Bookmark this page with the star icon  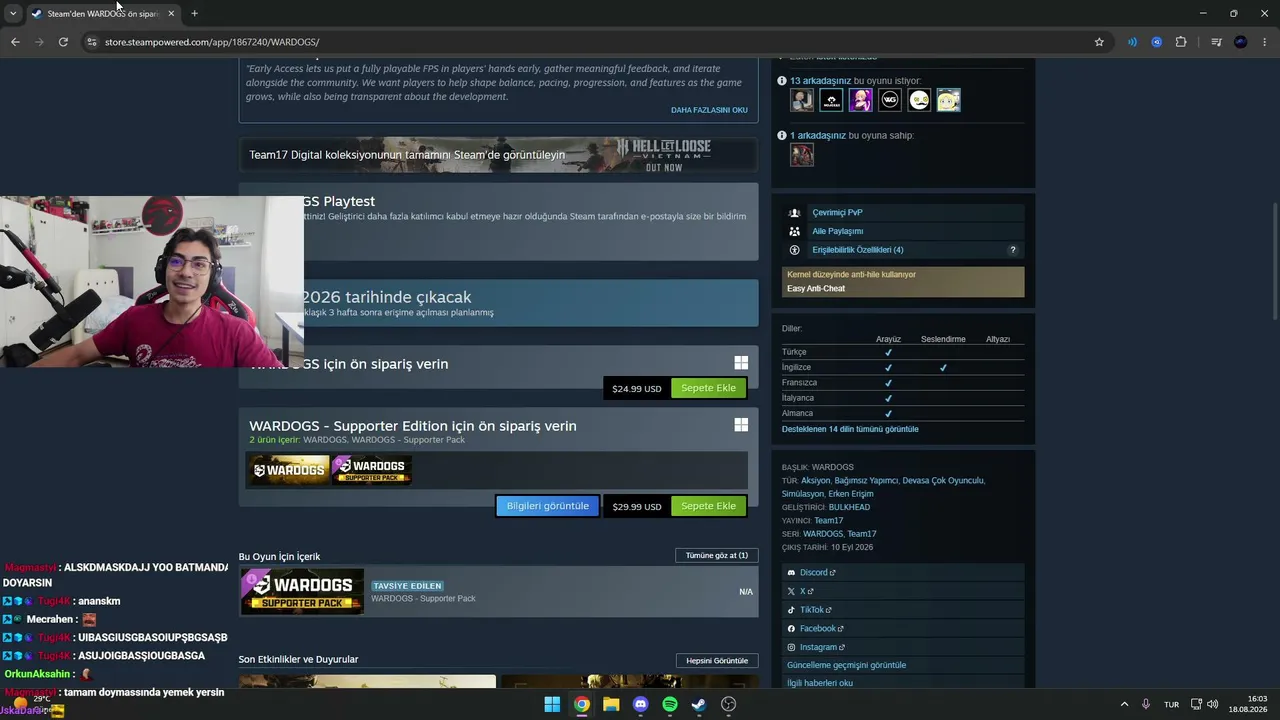[1099, 42]
